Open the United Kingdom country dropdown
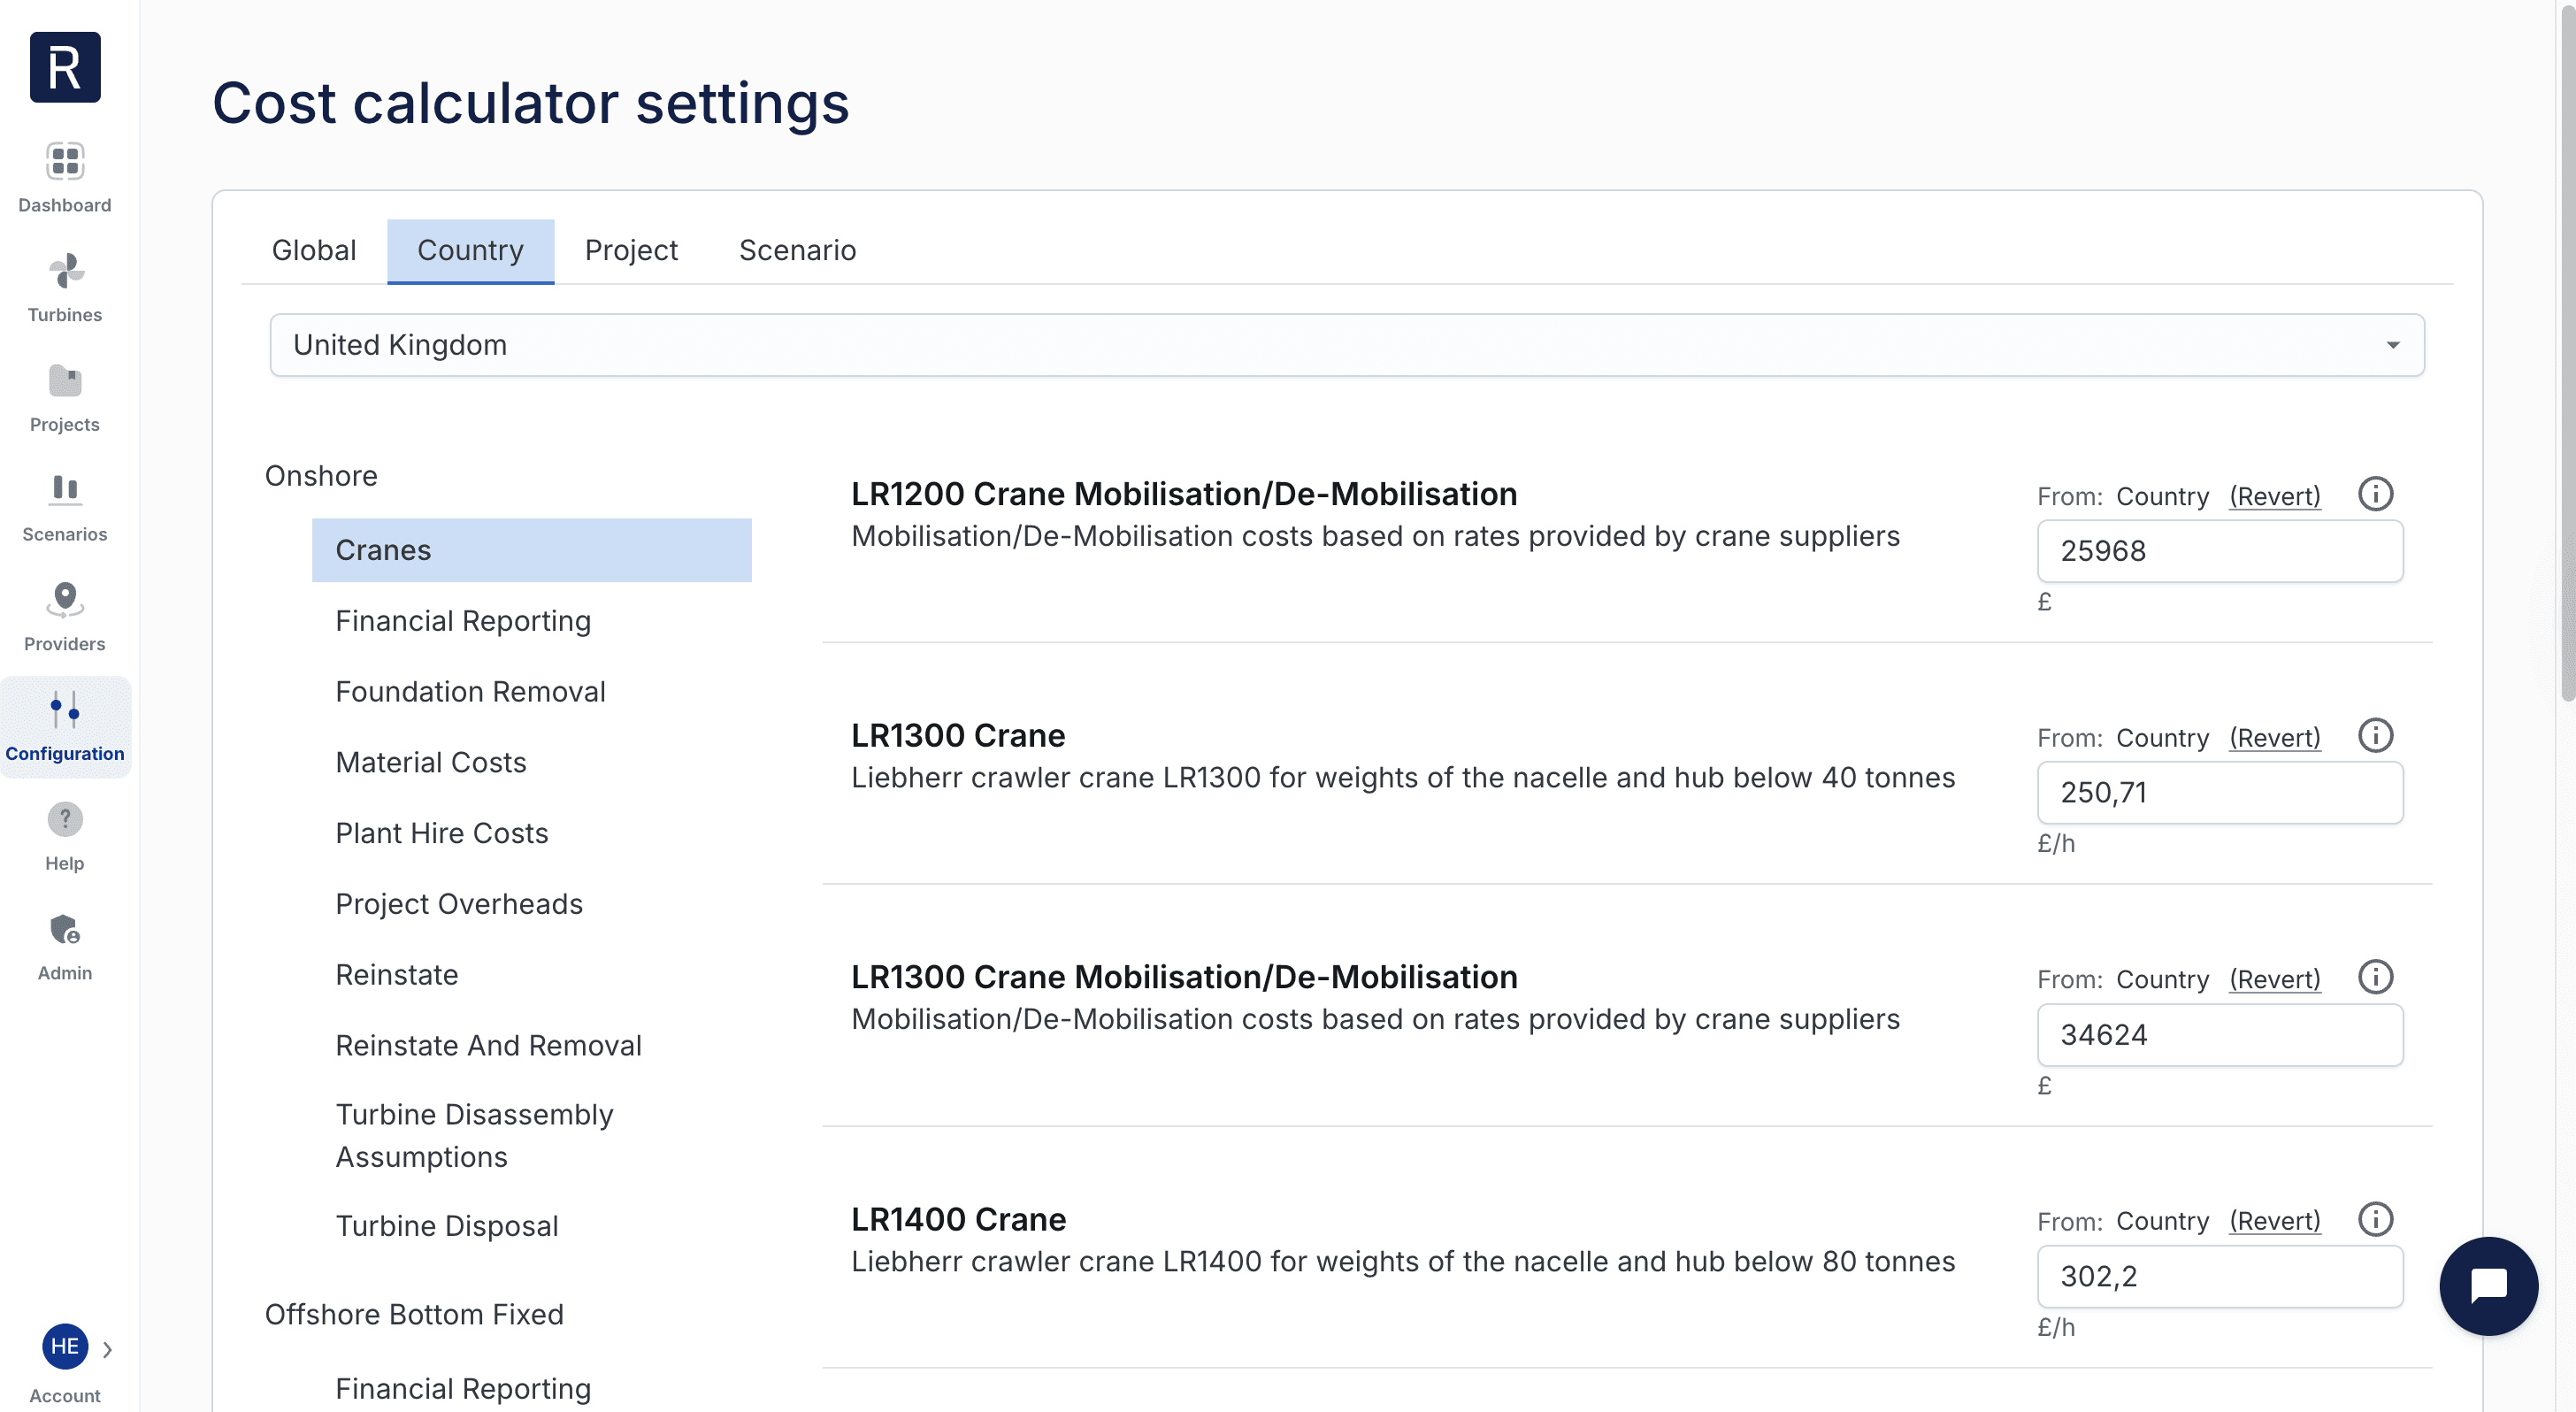This screenshot has width=2576, height=1412. (1346, 345)
